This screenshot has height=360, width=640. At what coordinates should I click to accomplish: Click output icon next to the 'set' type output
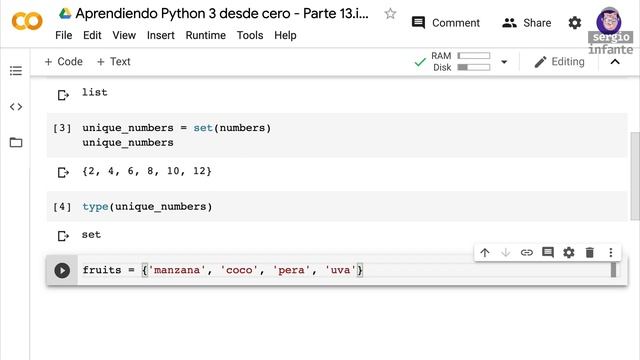[63, 236]
